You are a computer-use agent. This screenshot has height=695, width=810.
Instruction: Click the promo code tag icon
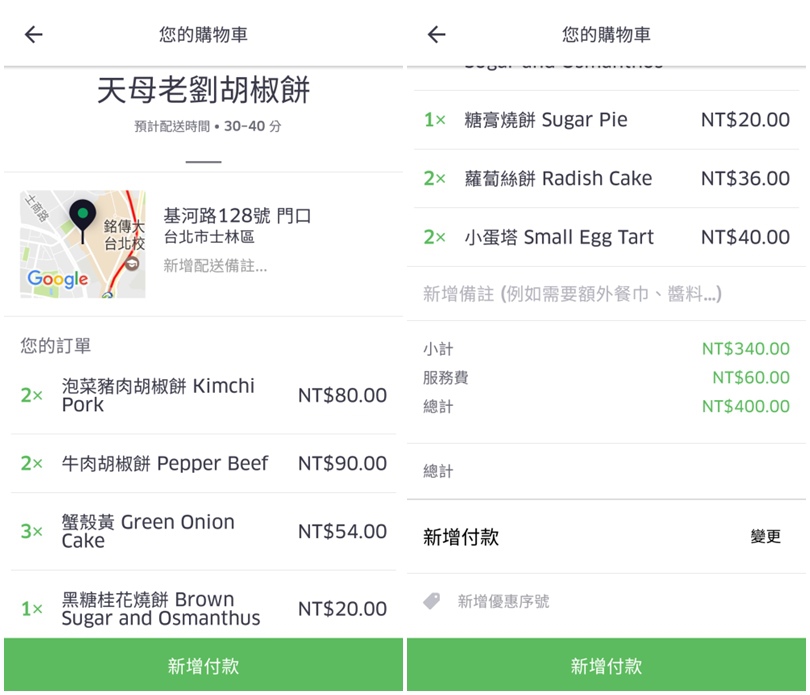coord(431,600)
